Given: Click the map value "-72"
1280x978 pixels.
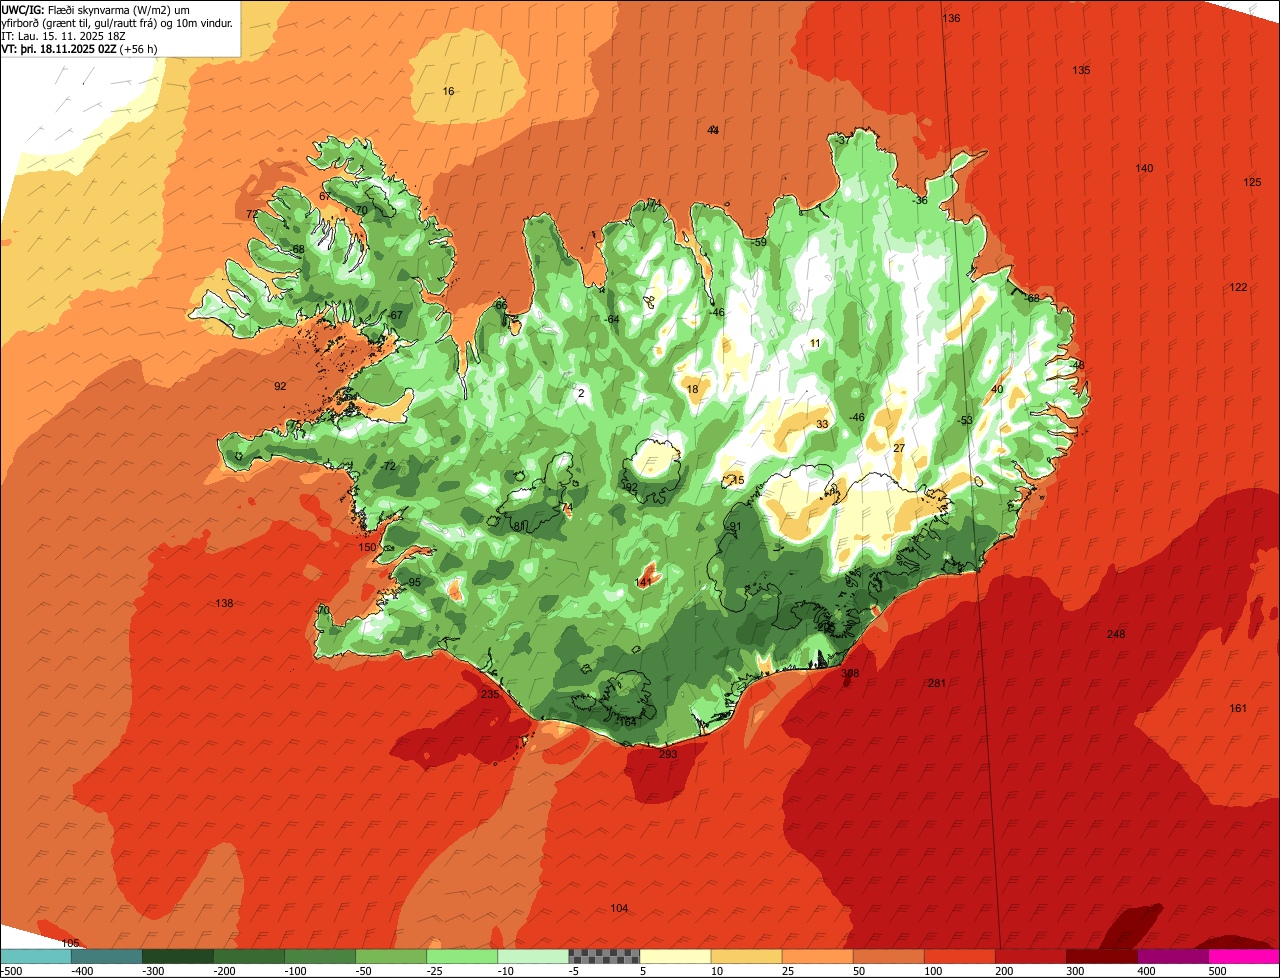Looking at the screenshot, I should click(388, 466).
